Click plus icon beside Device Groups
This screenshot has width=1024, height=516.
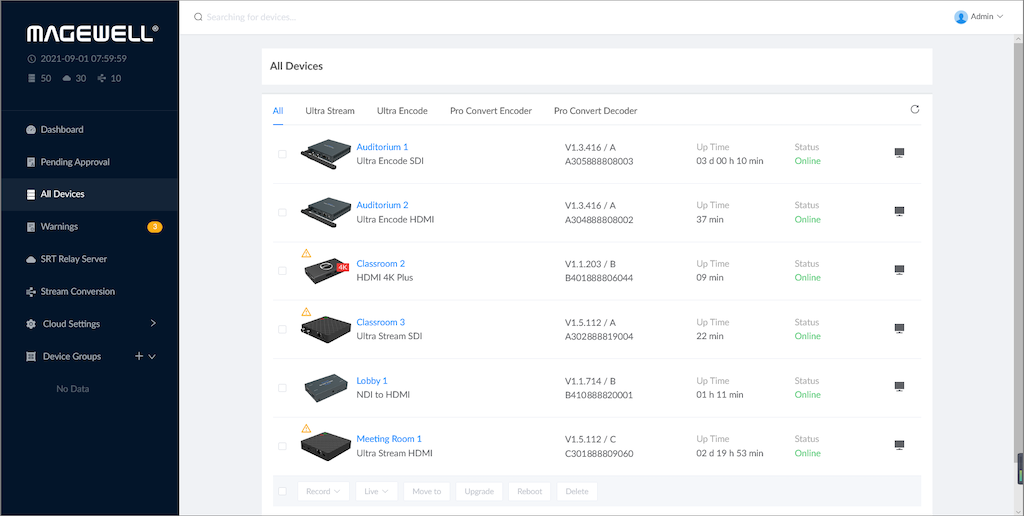138,356
